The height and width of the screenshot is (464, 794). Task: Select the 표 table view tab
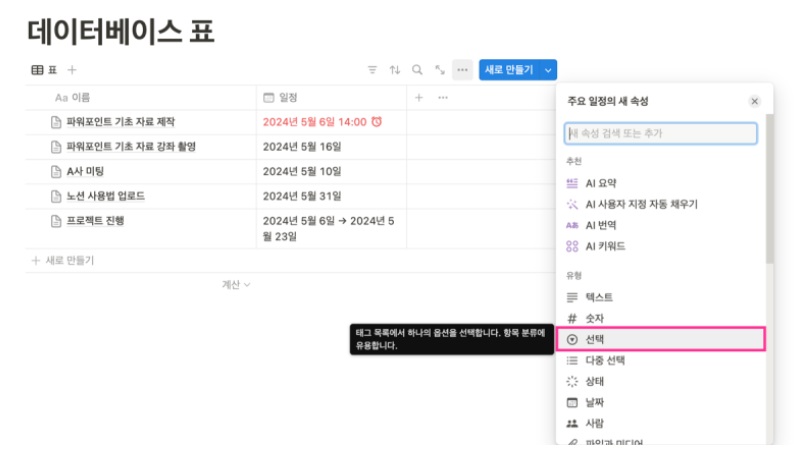coord(44,70)
